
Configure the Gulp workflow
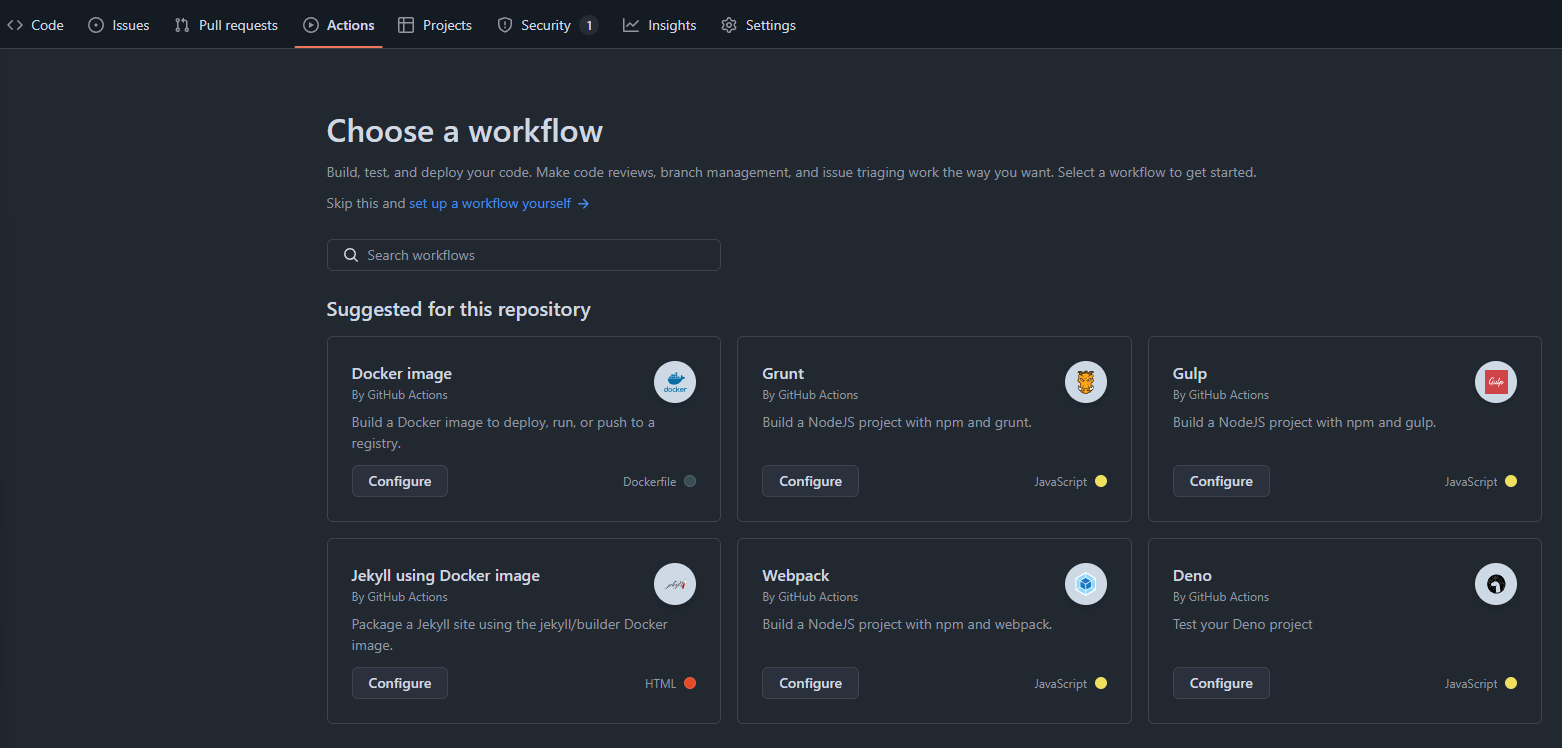tap(1221, 481)
